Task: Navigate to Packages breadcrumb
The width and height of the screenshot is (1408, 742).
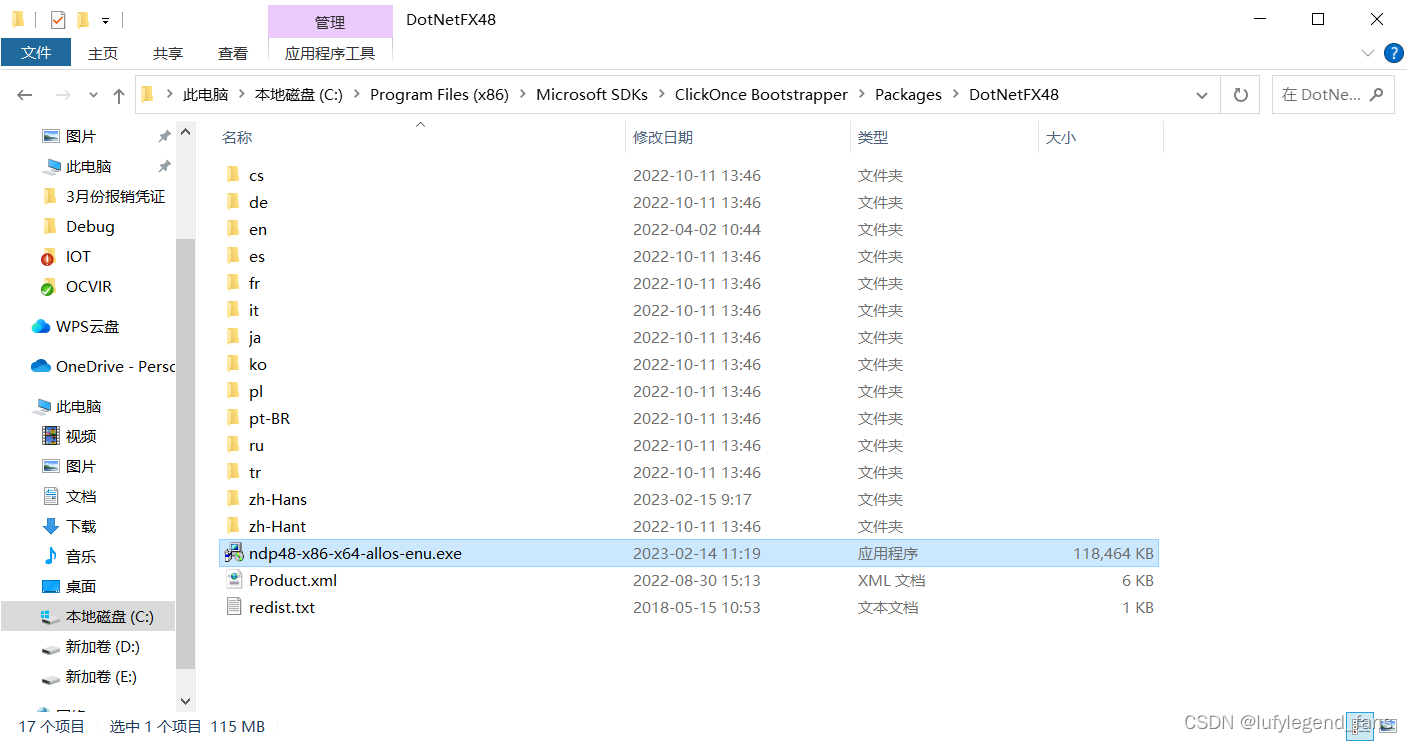Action: point(908,95)
